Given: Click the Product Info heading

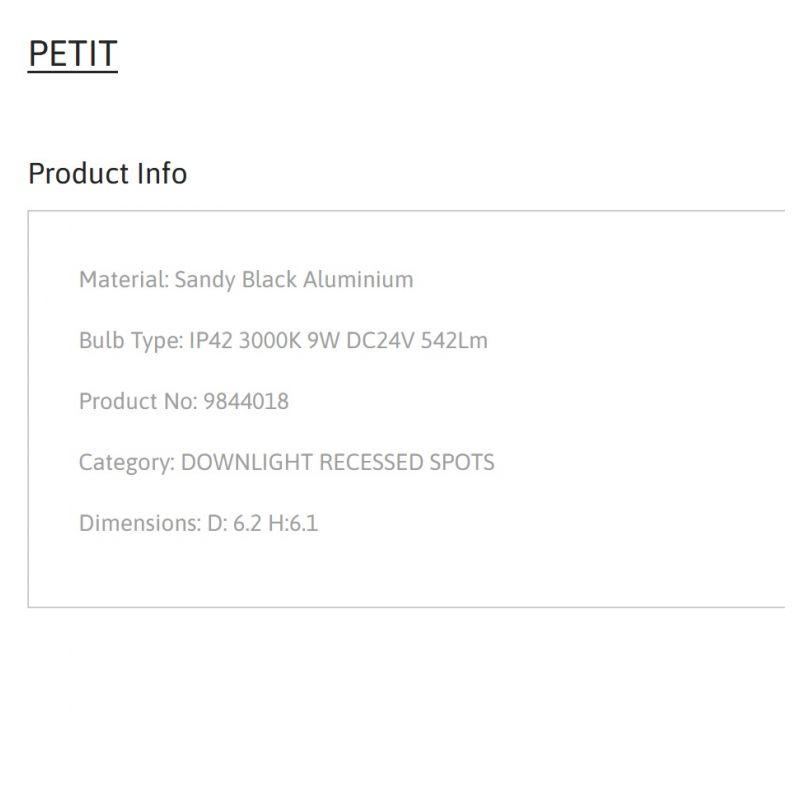Looking at the screenshot, I should (107, 173).
